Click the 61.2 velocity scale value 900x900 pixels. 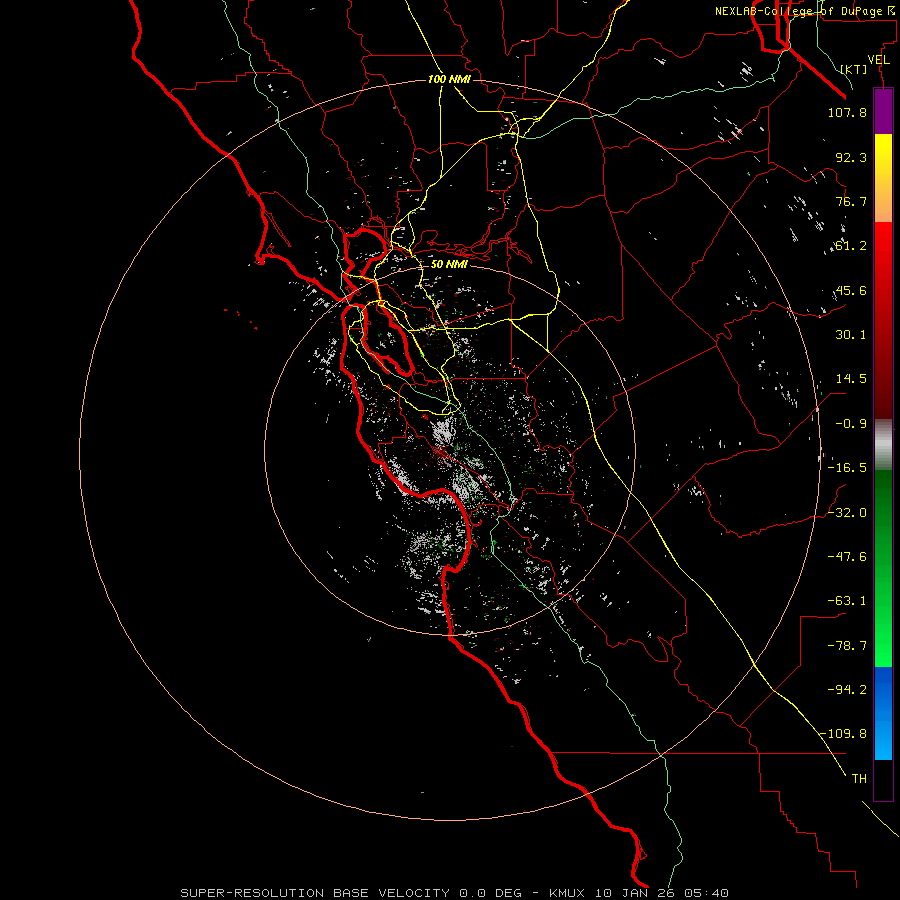coord(851,246)
